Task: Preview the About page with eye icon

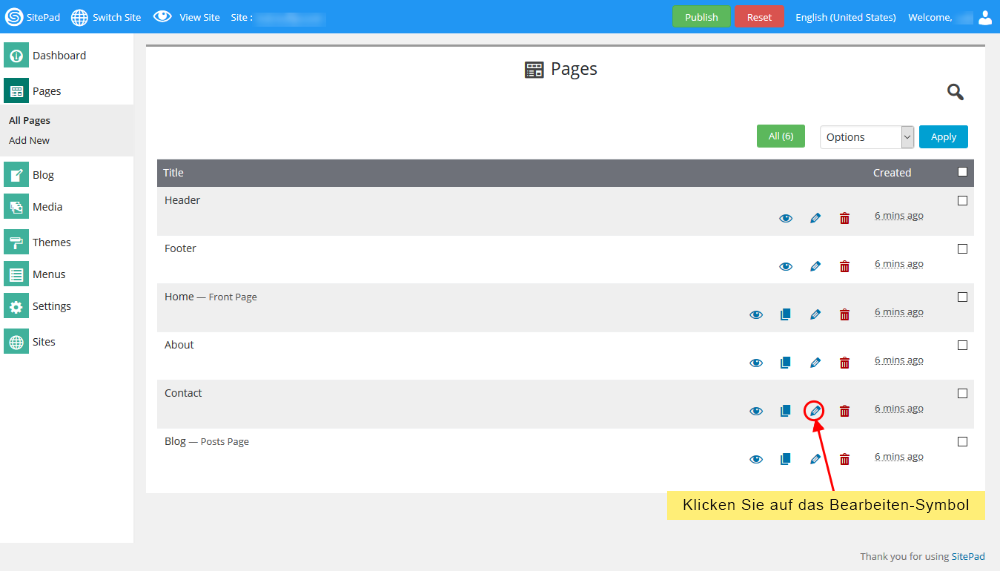Action: 756,362
